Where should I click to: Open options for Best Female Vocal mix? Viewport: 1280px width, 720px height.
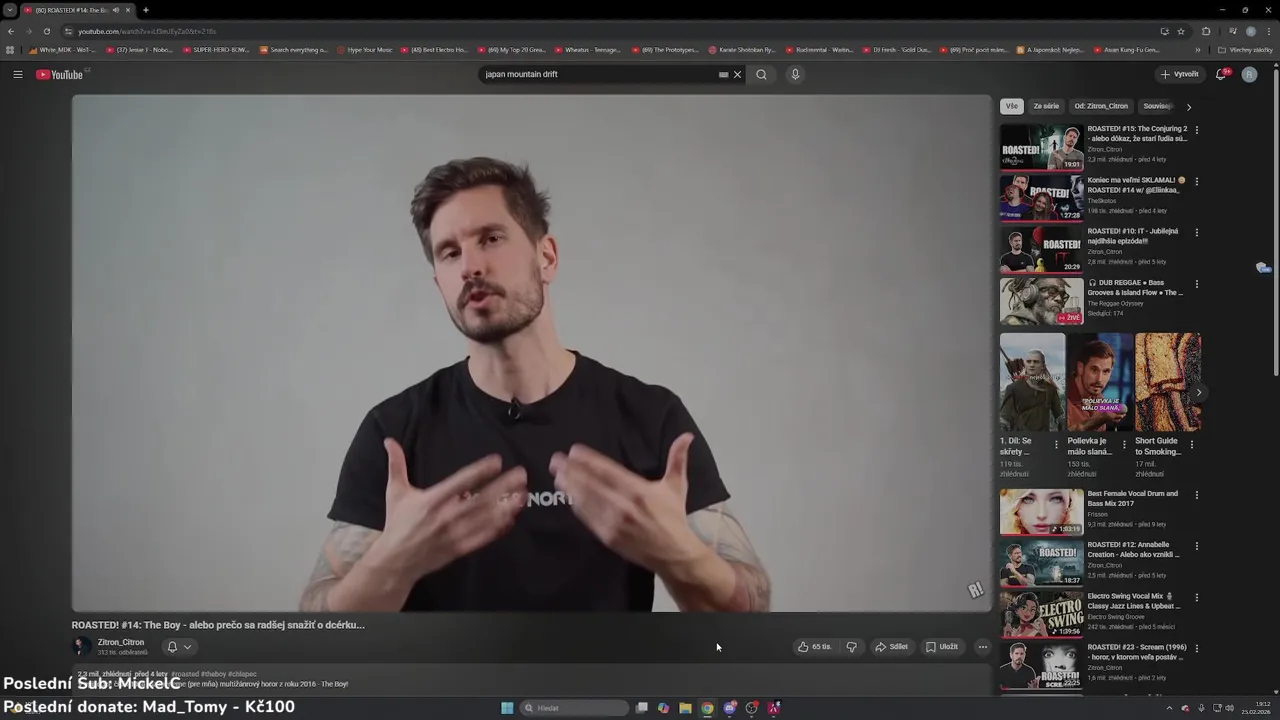point(1196,495)
